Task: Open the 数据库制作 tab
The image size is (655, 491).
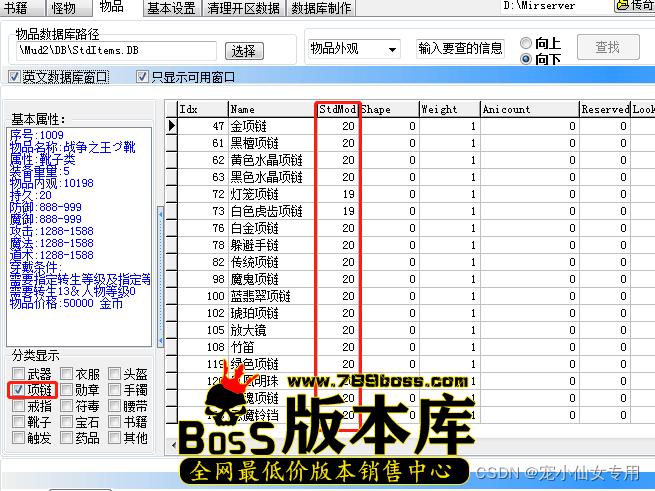Action: click(x=321, y=8)
